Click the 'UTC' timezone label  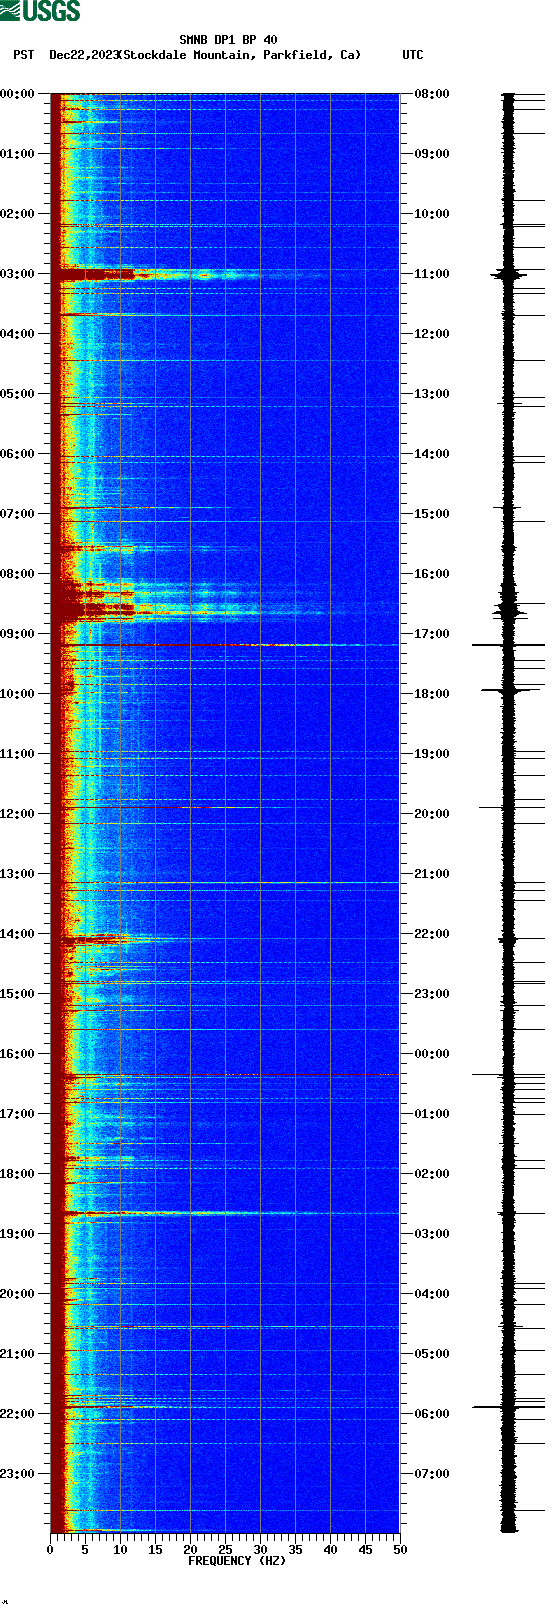413,55
